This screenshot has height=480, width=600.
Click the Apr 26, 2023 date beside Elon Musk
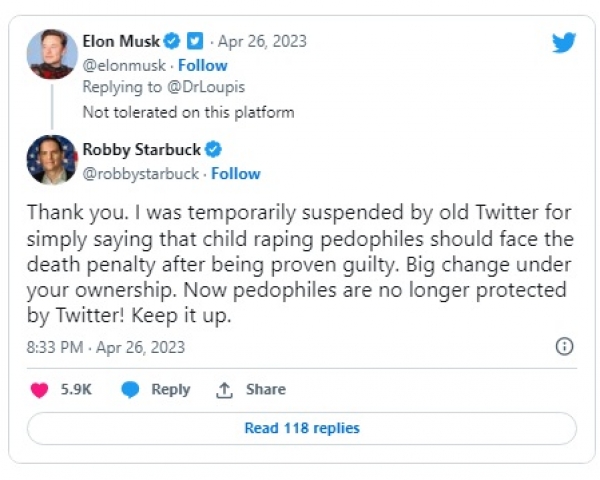click(x=263, y=42)
